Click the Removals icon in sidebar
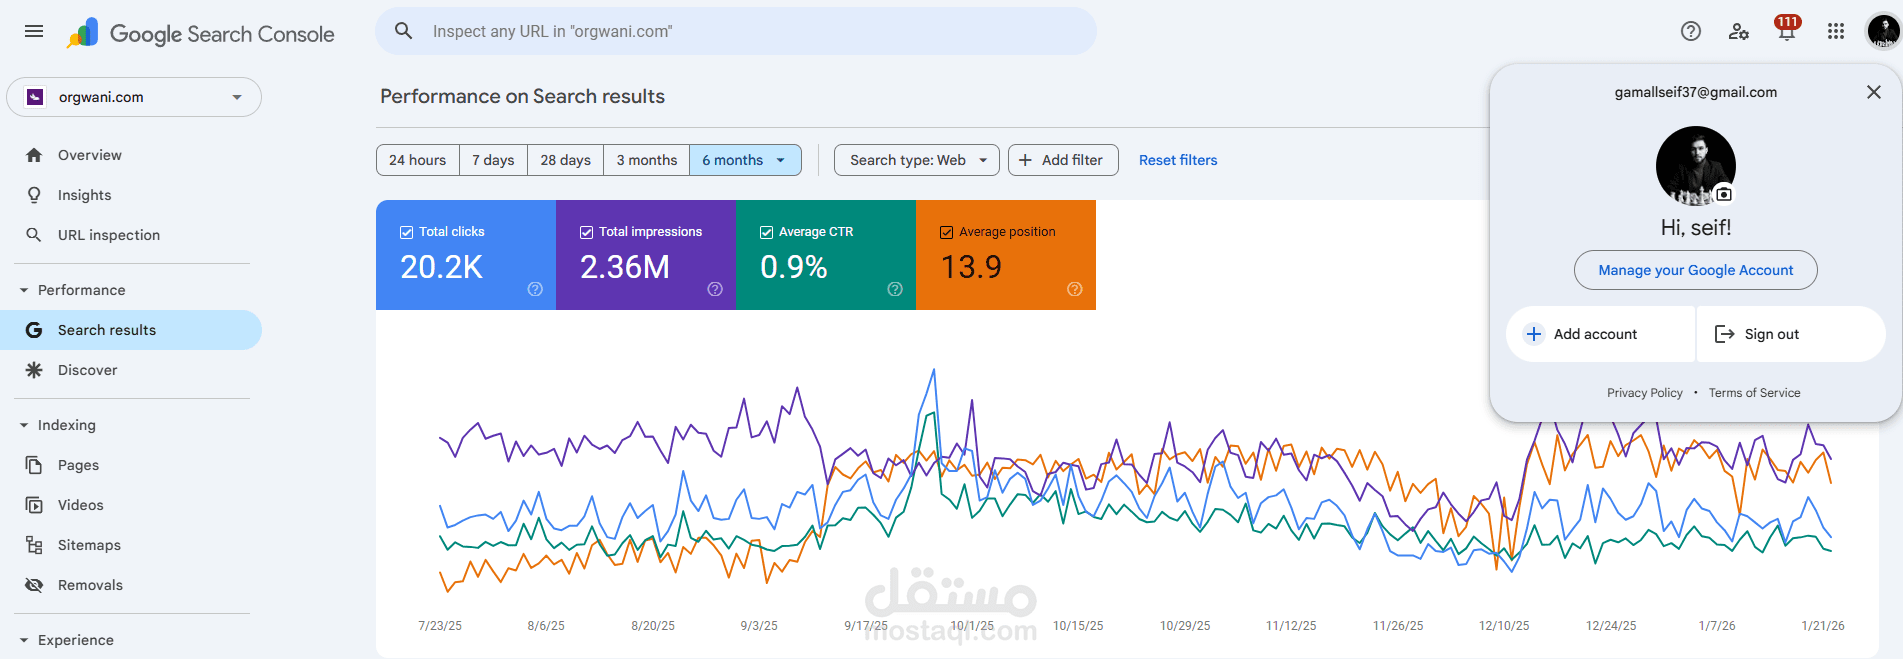Viewport: 1903px width, 659px height. coord(34,585)
